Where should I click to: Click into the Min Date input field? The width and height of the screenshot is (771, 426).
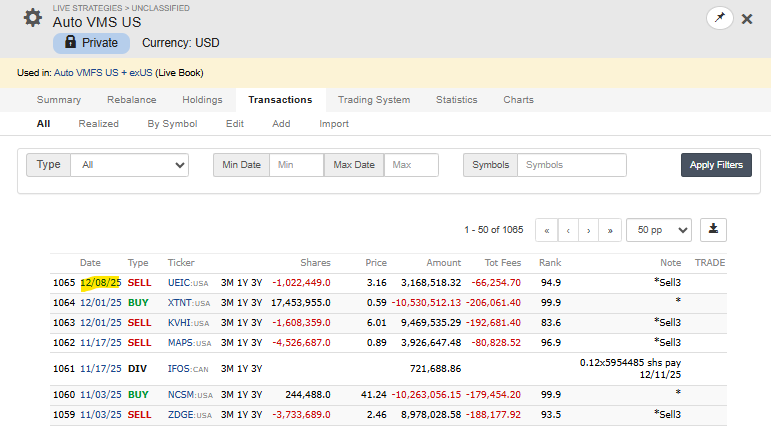296,165
